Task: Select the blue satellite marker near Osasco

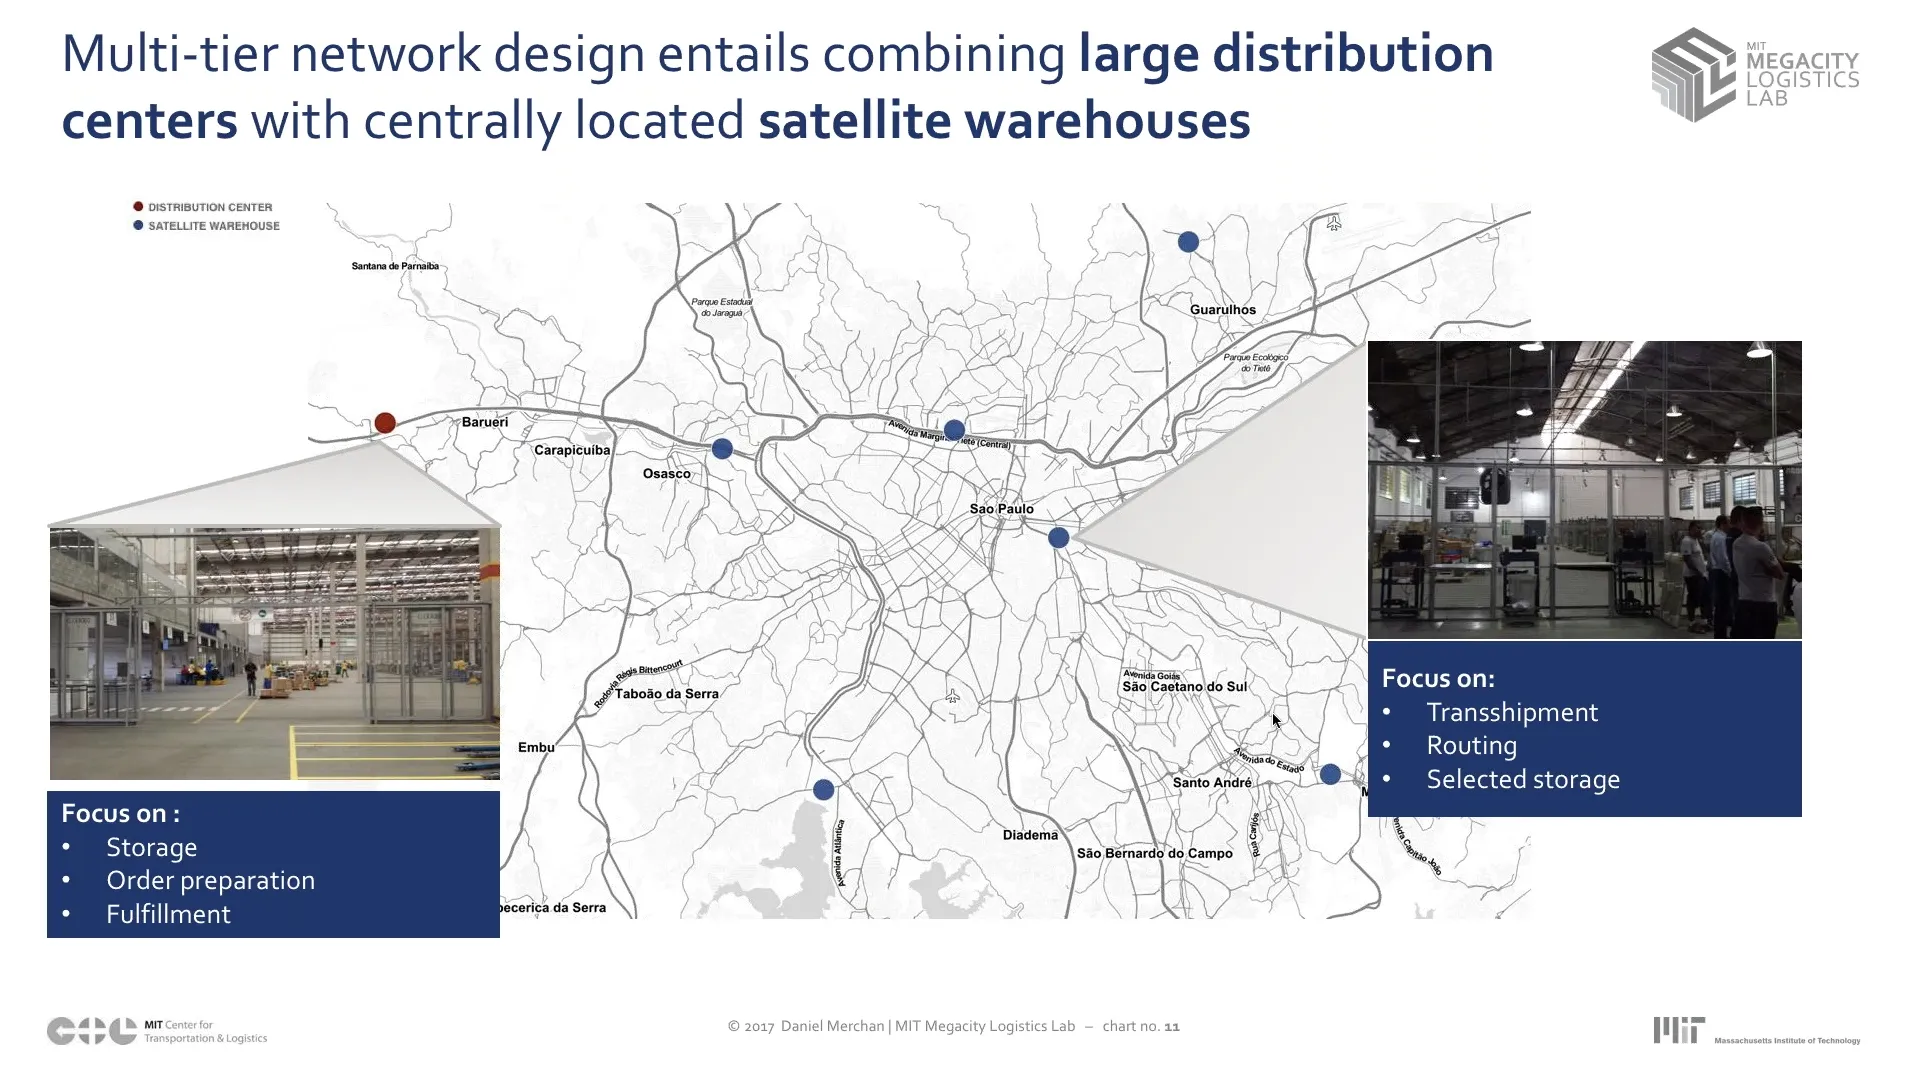Action: click(722, 449)
